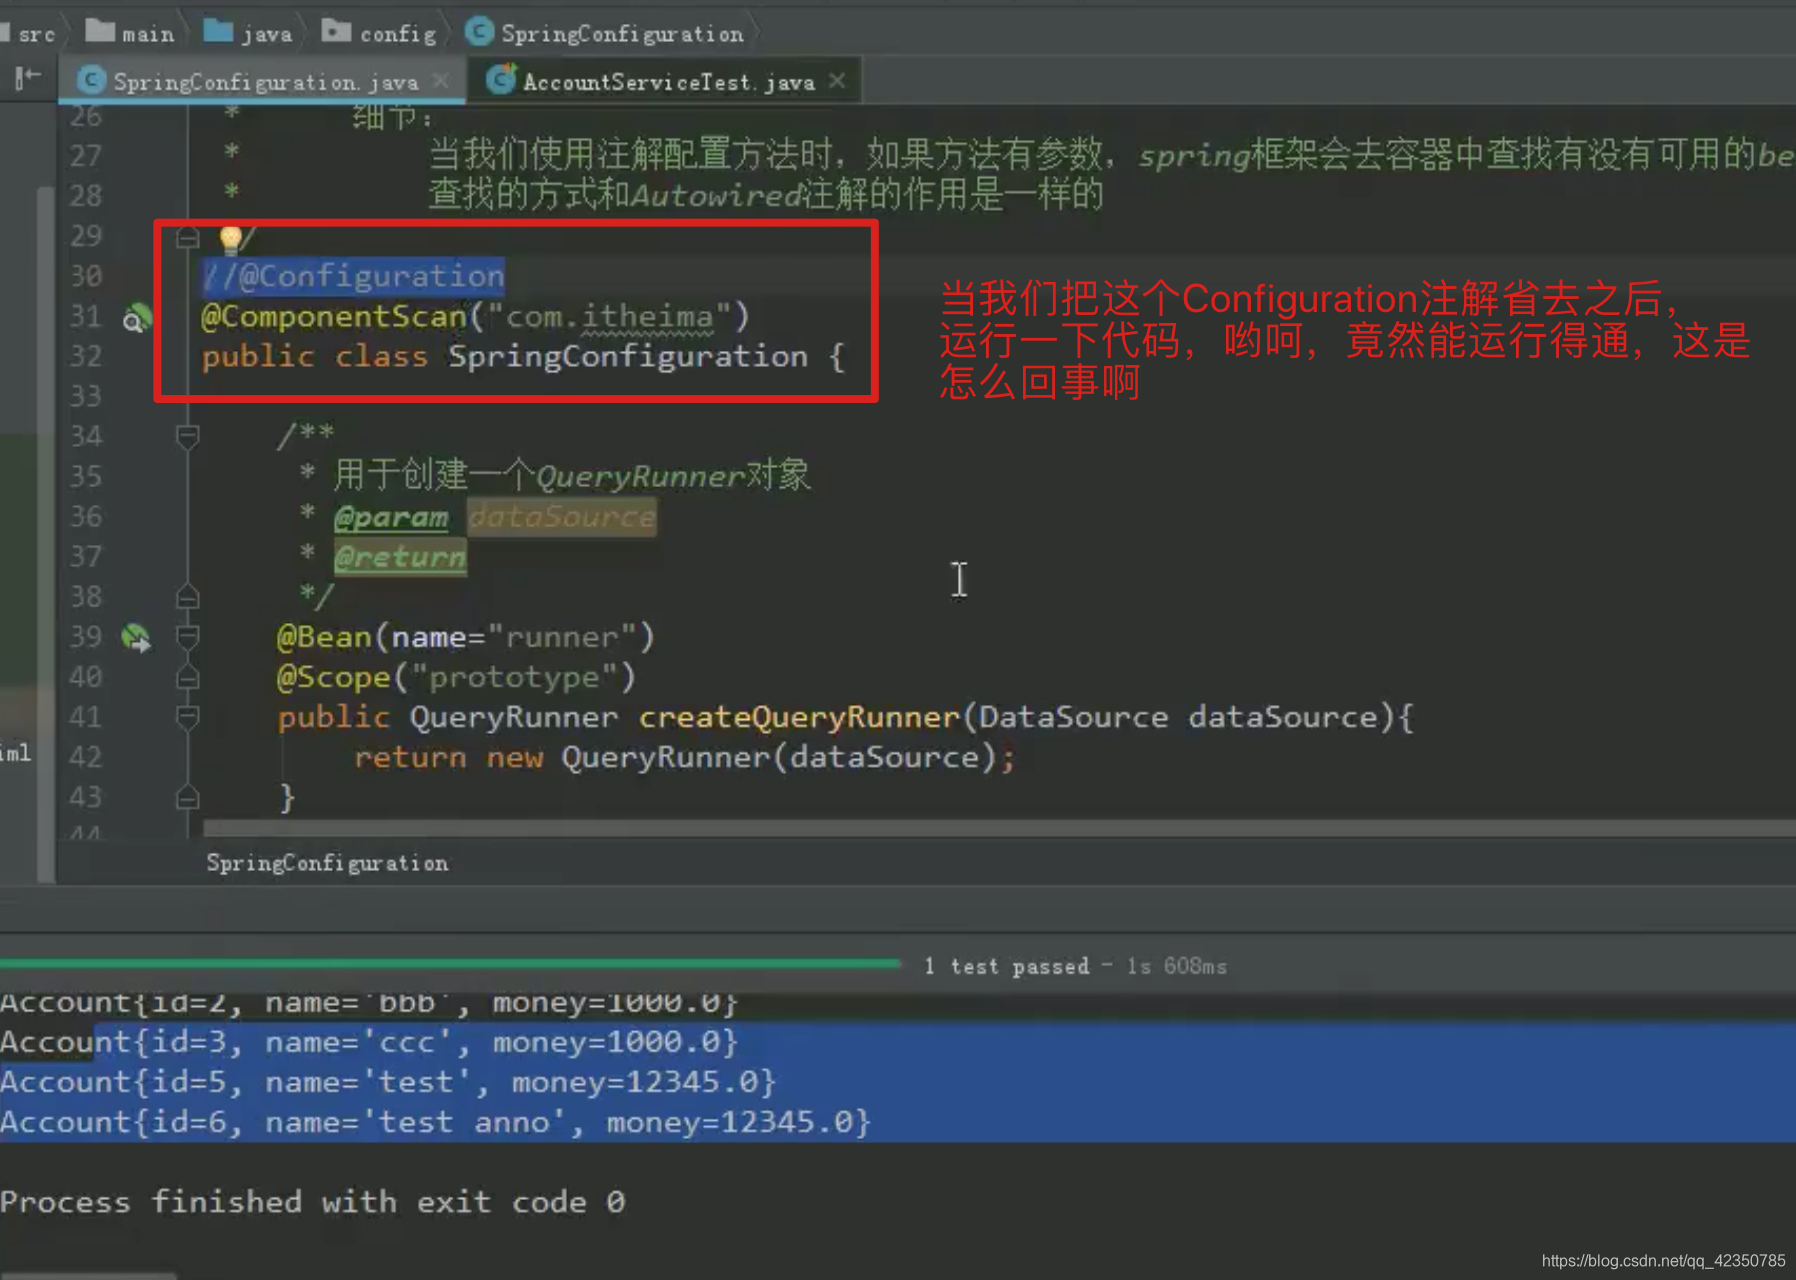The width and height of the screenshot is (1796, 1280).
Task: Collapse the comment fold at line 29
Action: (x=187, y=237)
